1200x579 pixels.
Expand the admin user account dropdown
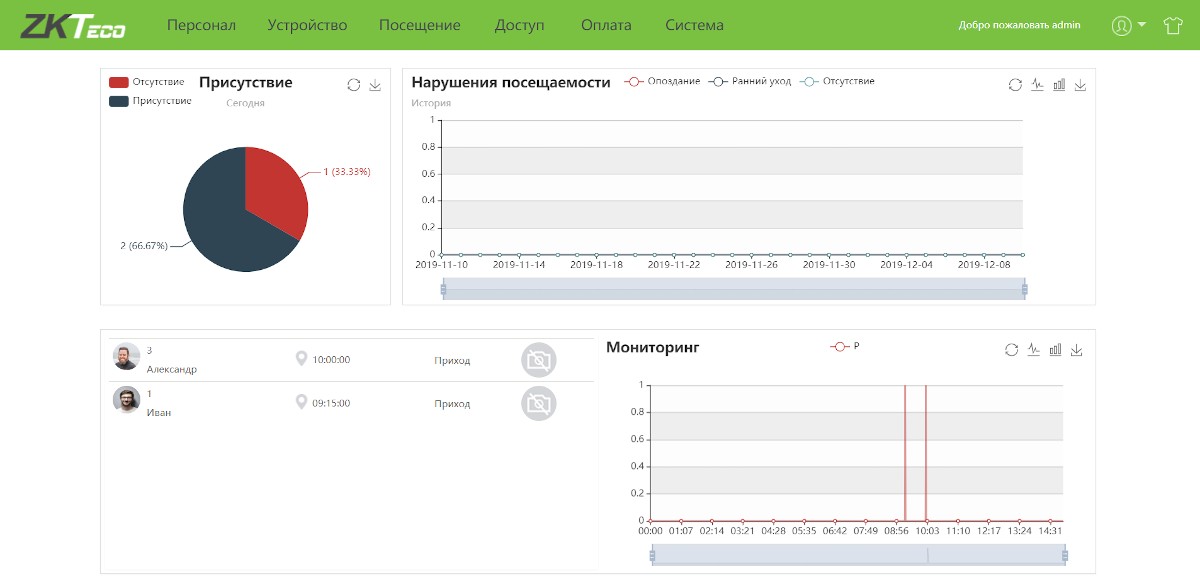(1129, 26)
